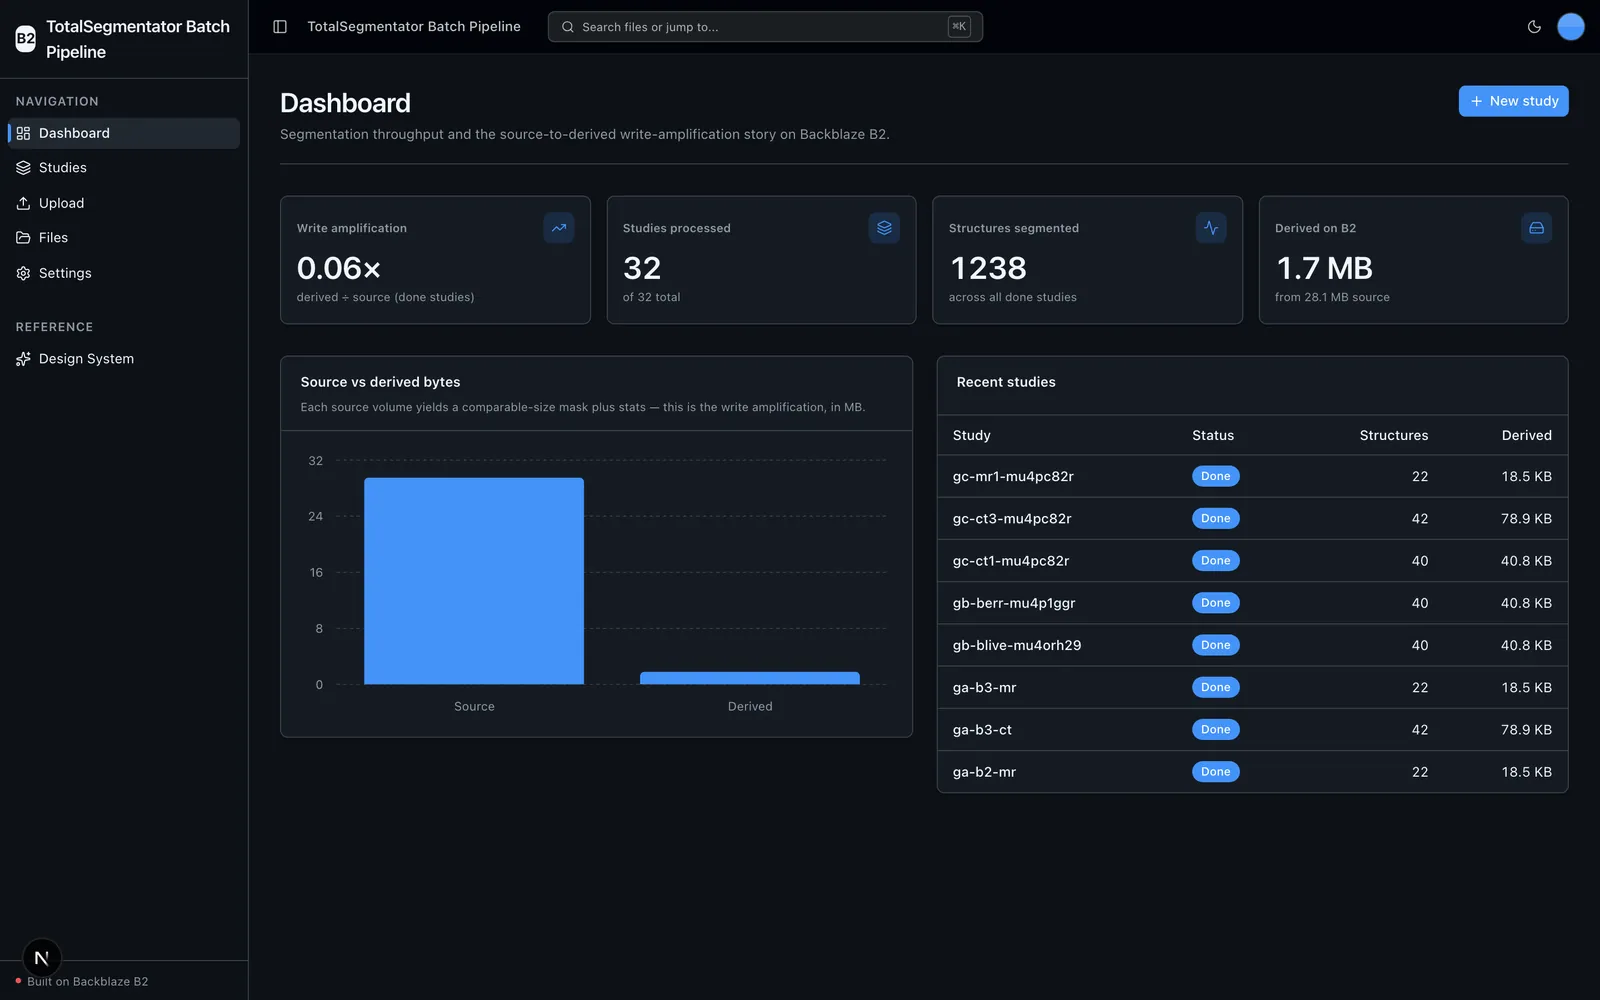Open the Dashboard navigation item
Image resolution: width=1600 pixels, height=1000 pixels.
pyautogui.click(x=124, y=133)
